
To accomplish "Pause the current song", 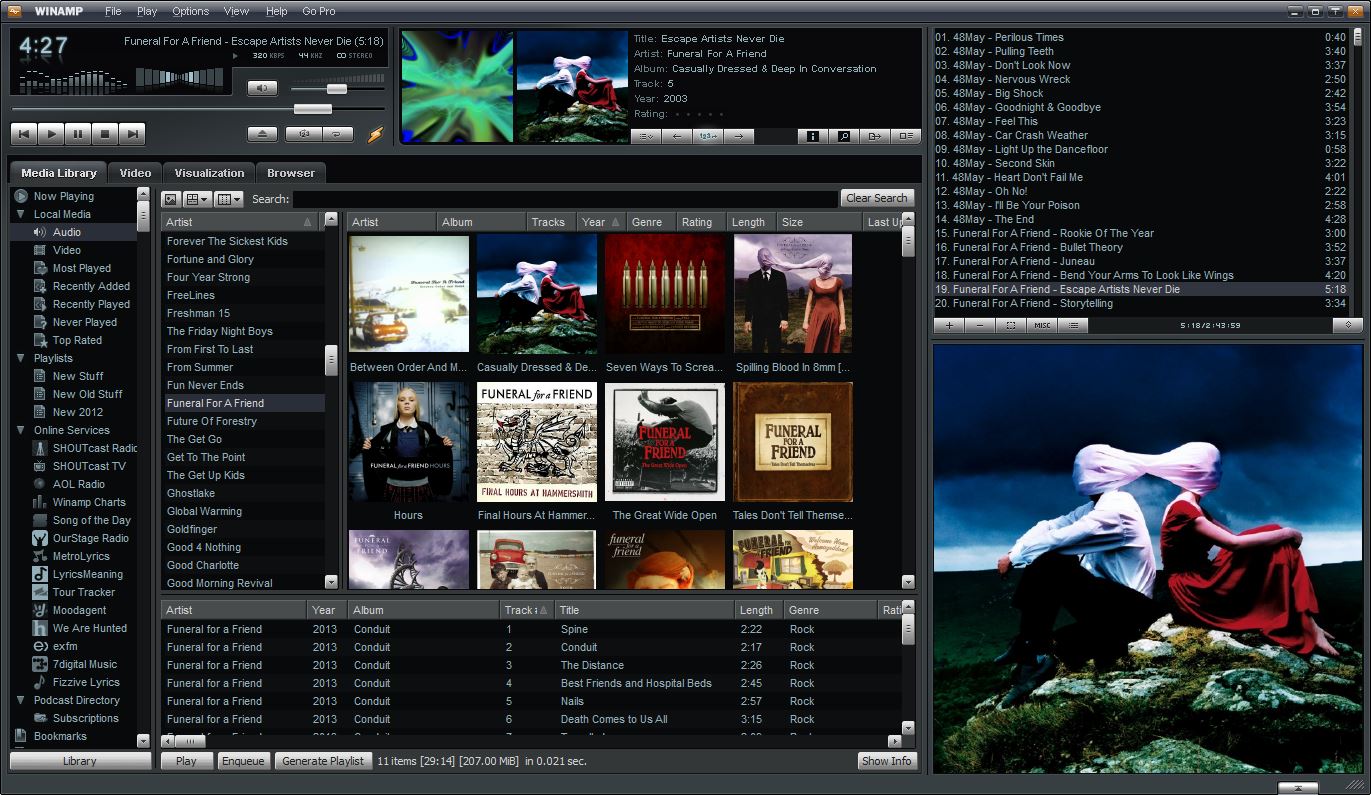I will point(79,133).
